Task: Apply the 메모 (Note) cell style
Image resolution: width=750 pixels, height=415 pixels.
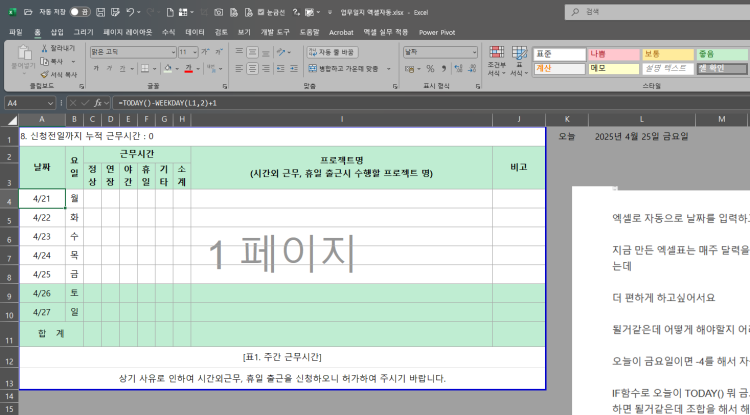Action: [614, 68]
